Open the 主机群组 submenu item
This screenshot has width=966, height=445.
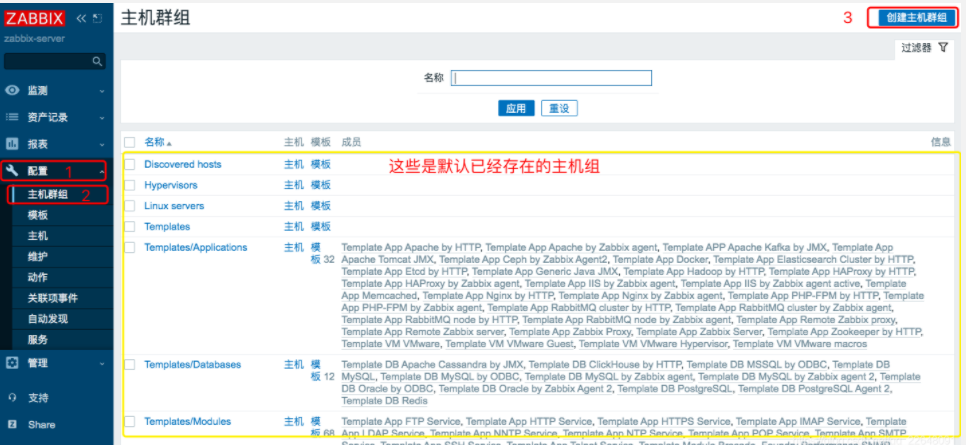pyautogui.click(x=47, y=195)
